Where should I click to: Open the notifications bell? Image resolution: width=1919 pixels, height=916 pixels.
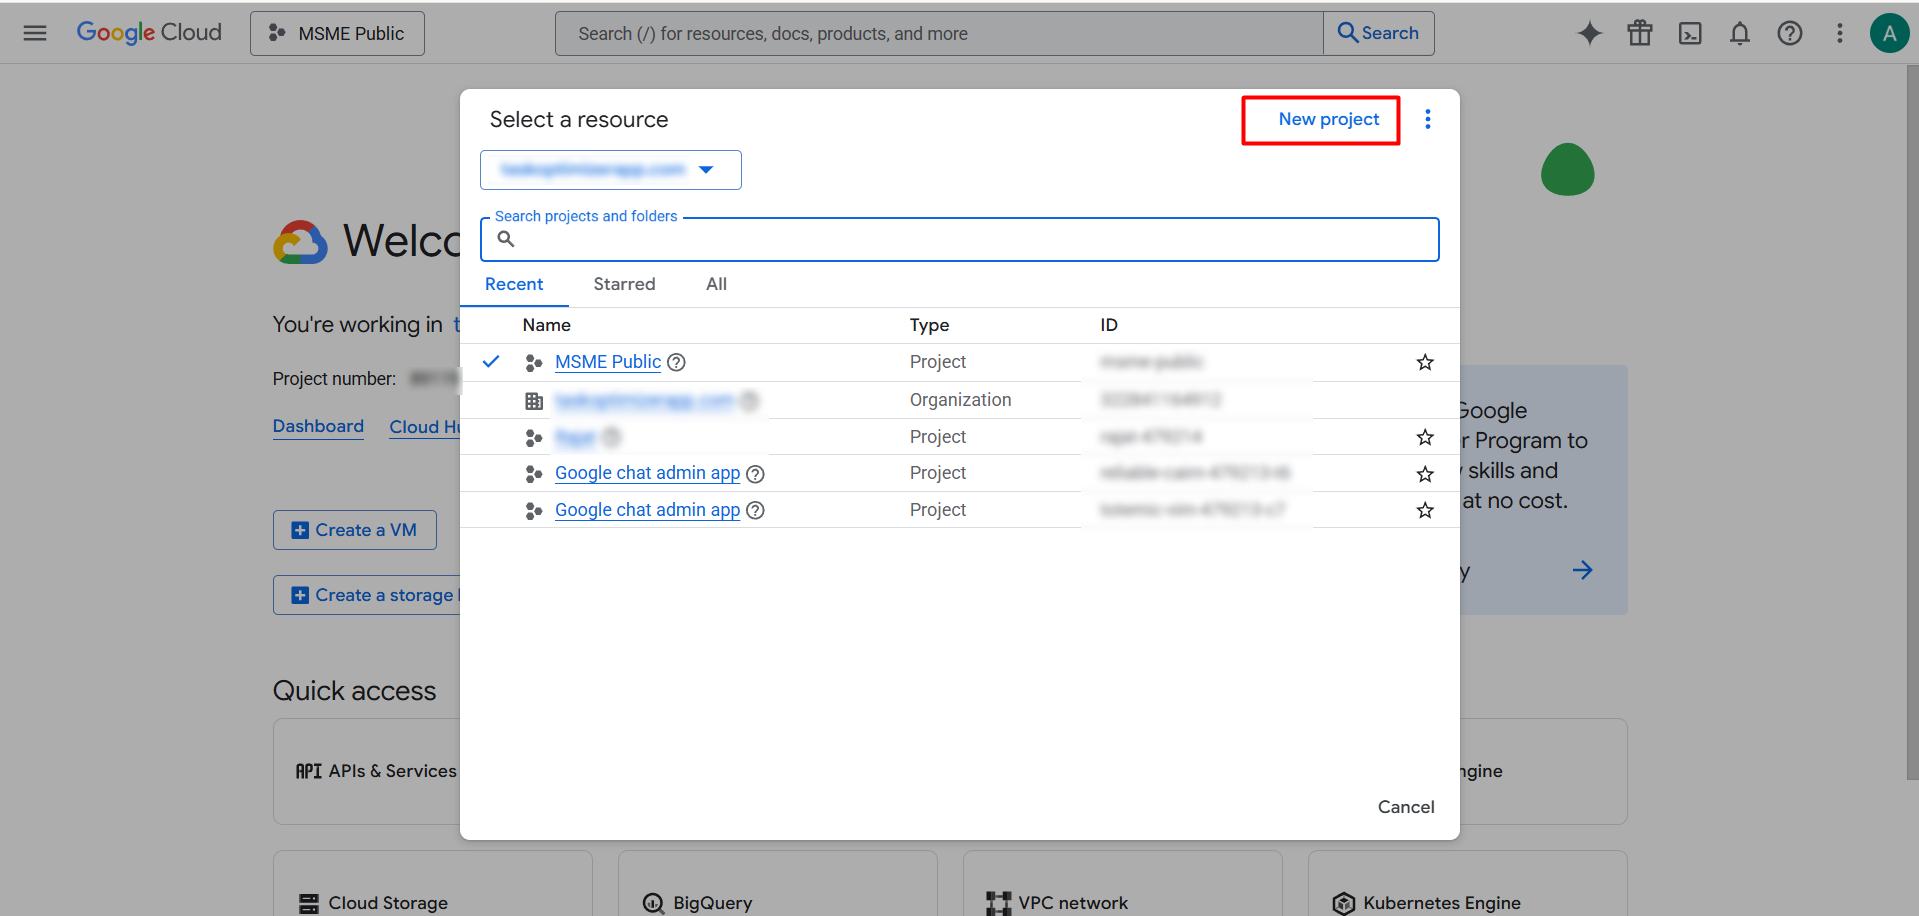tap(1740, 33)
